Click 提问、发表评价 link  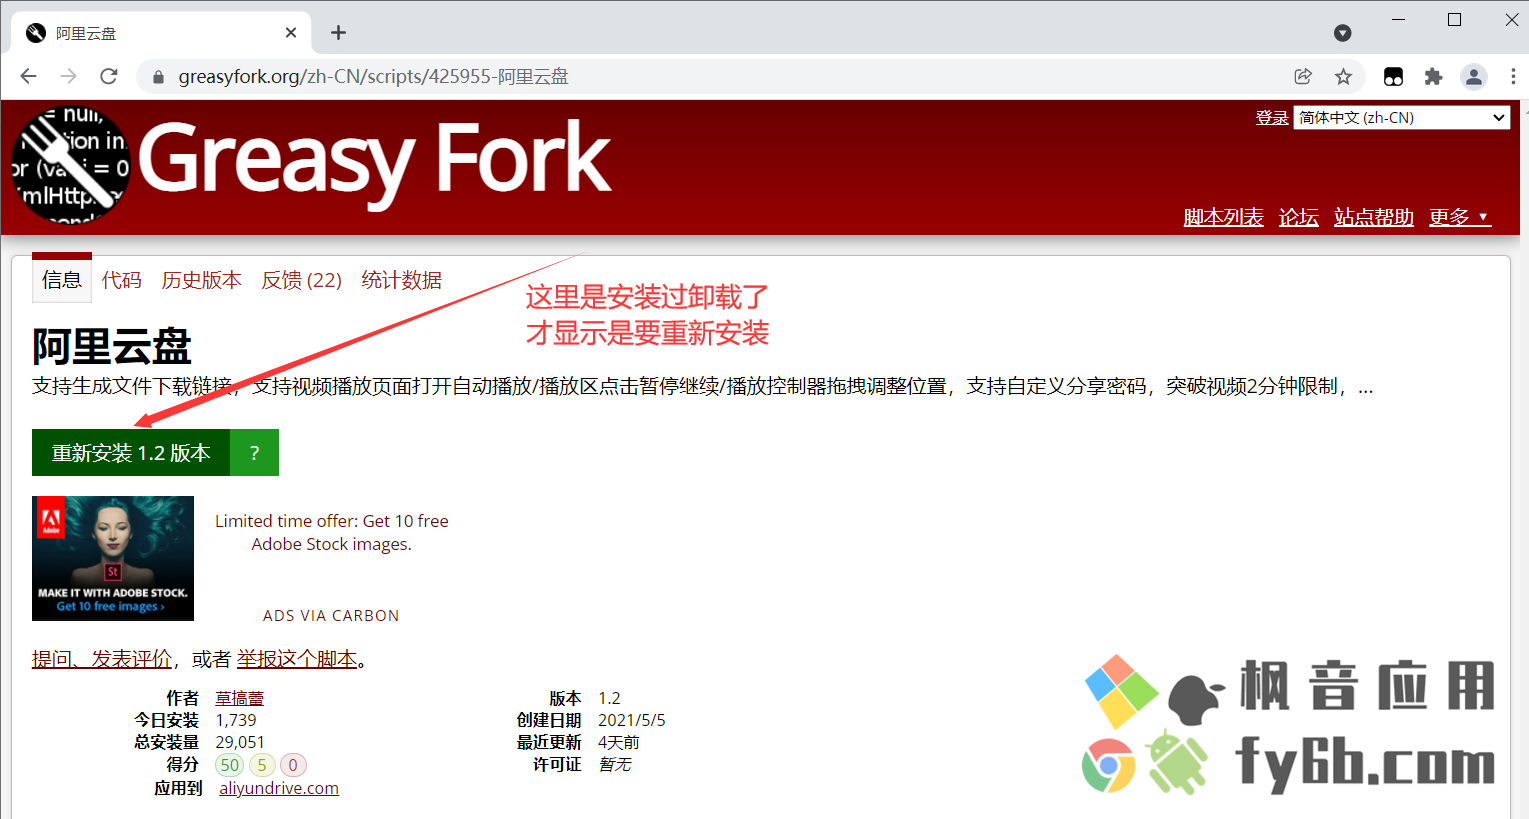[102, 659]
